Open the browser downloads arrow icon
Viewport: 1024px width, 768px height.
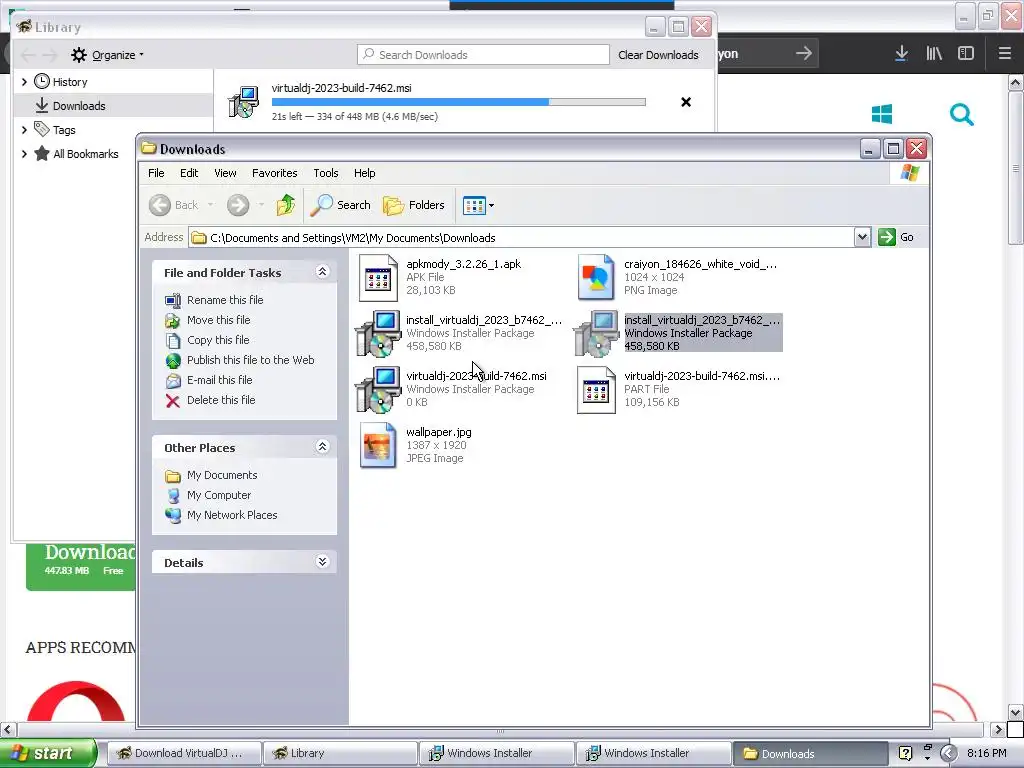901,54
